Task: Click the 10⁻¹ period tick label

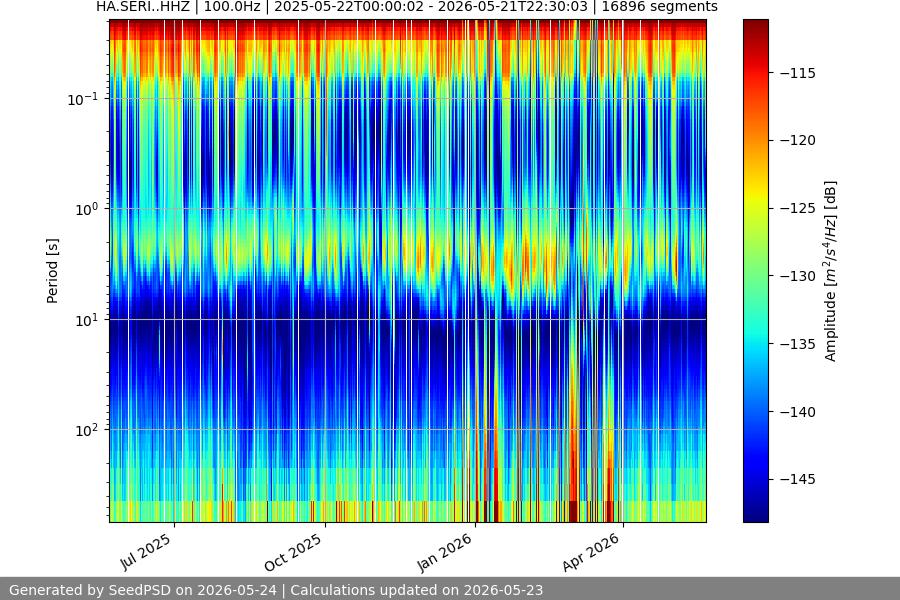Action: 83,99
